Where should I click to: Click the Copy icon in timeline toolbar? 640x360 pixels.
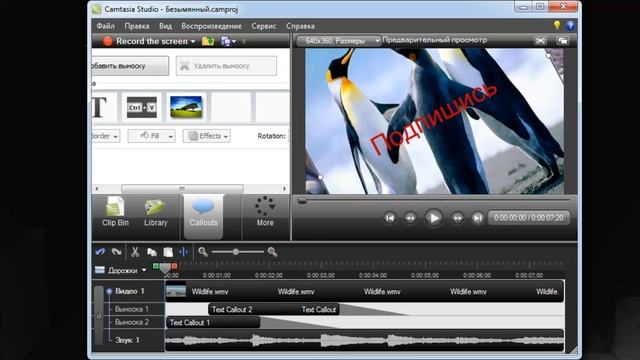click(152, 252)
